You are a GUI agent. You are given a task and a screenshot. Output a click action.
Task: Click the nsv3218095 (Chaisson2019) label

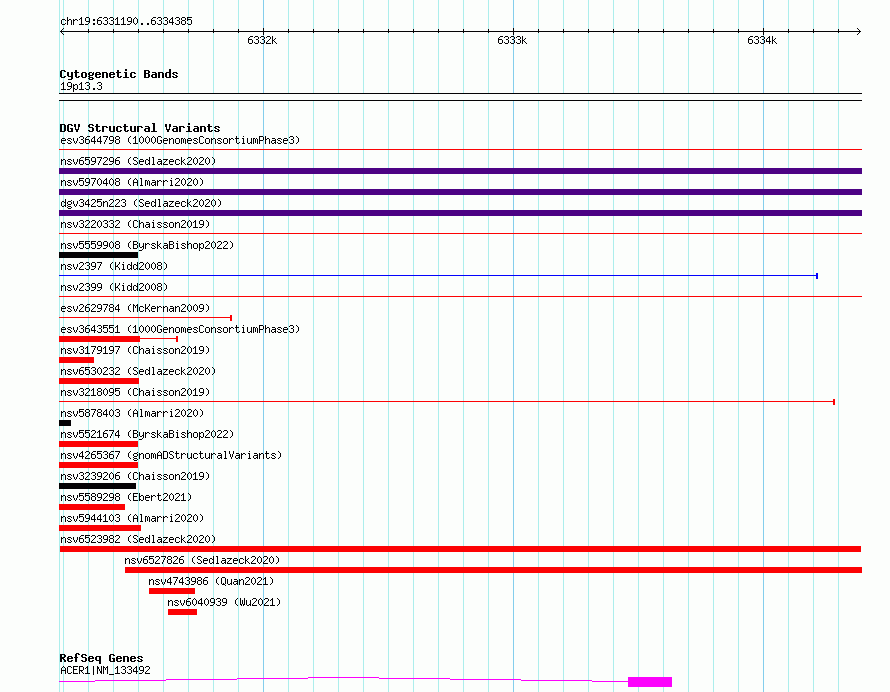pyautogui.click(x=135, y=392)
